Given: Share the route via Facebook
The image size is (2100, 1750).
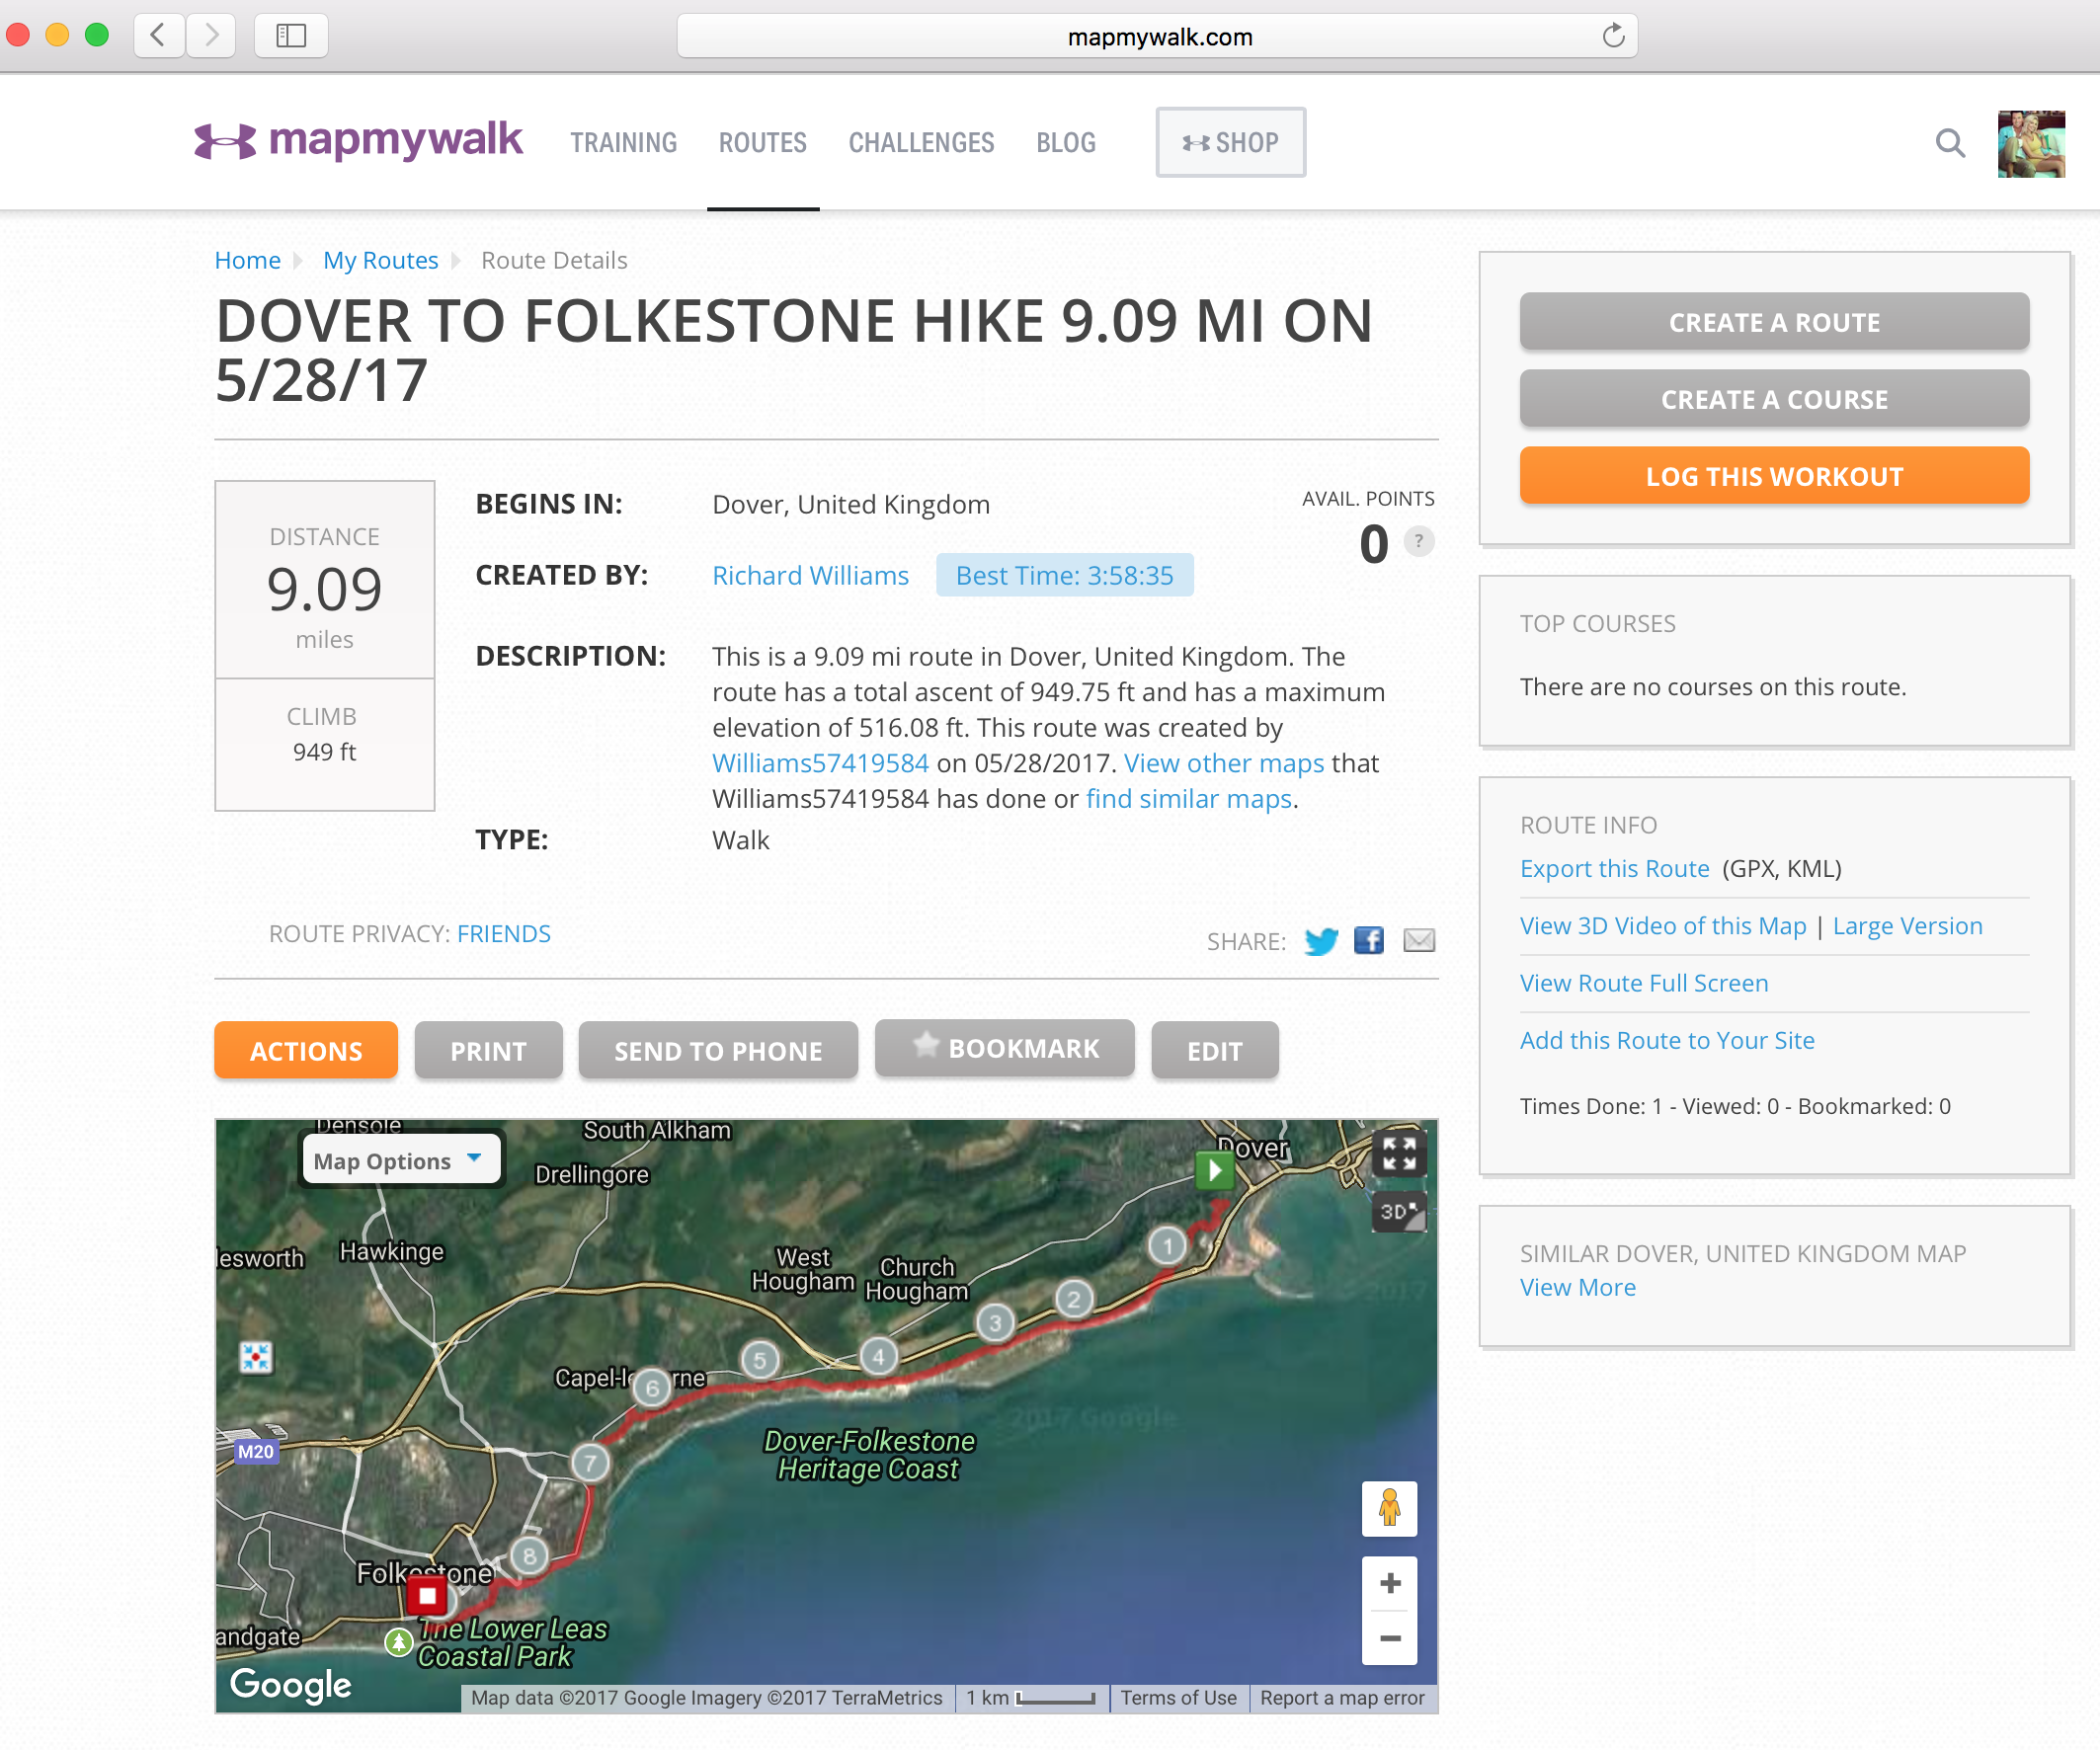Looking at the screenshot, I should (1369, 941).
